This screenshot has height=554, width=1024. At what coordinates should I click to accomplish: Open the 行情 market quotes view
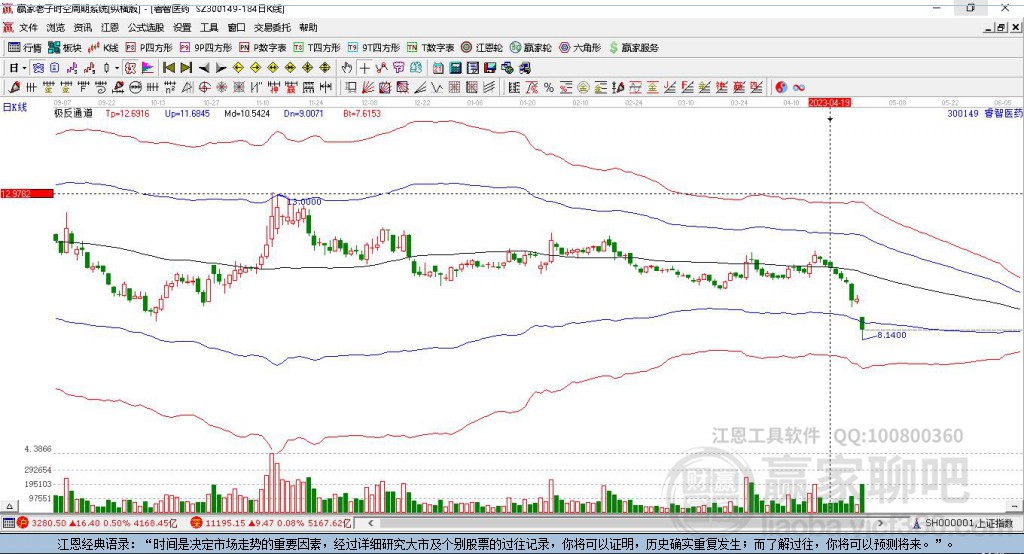(x=24, y=48)
